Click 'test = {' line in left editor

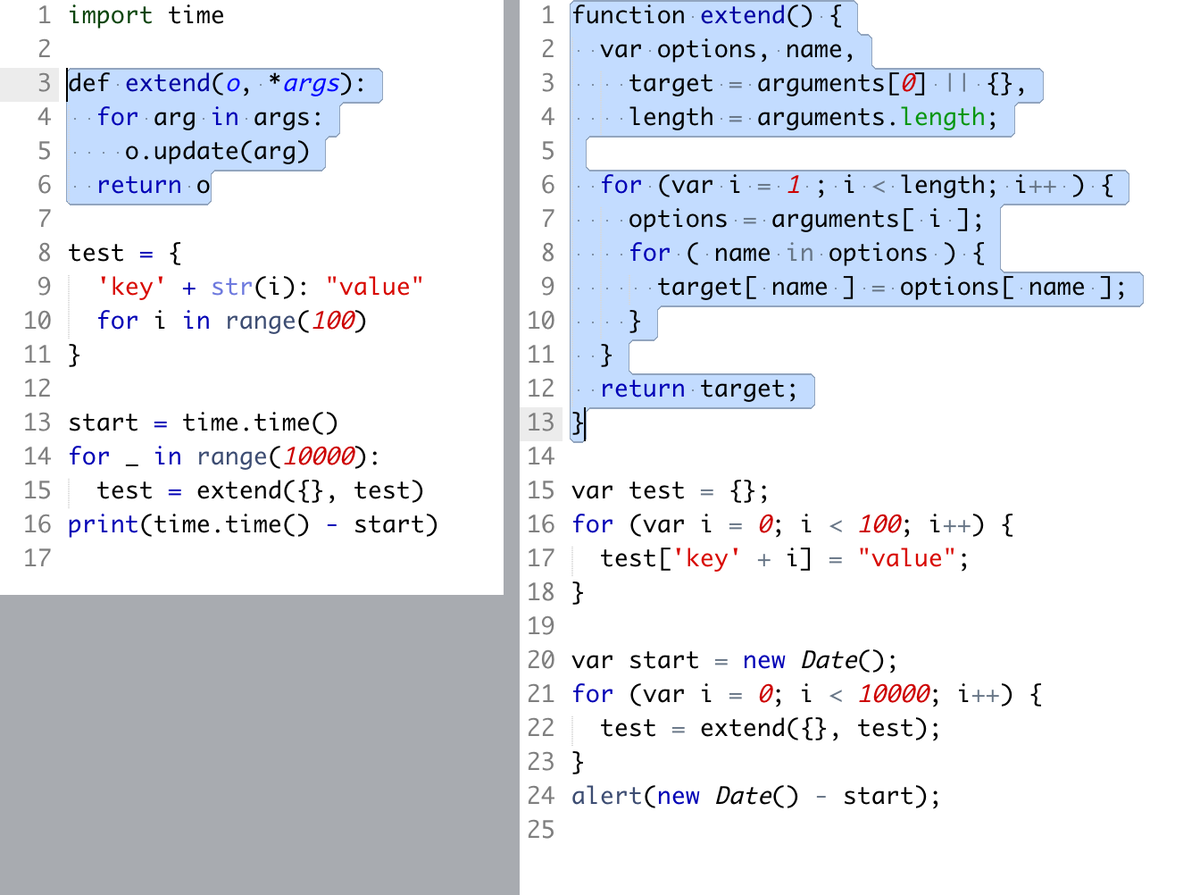pyautogui.click(x=124, y=253)
